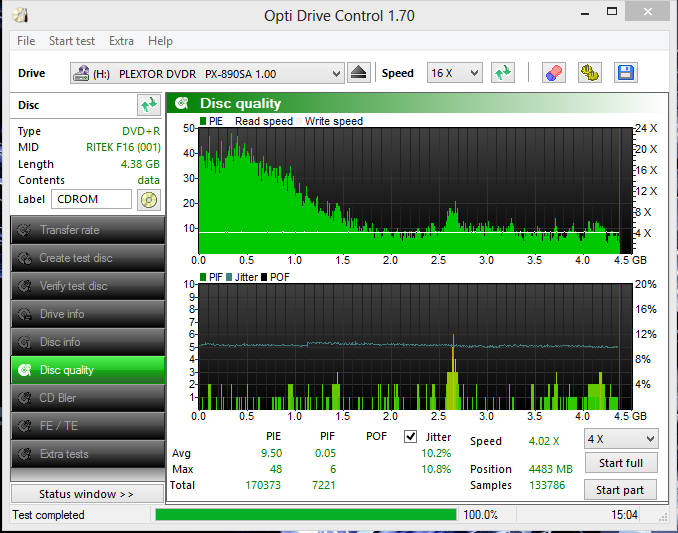Open the Transfer rate panel
Image resolution: width=678 pixels, height=533 pixels.
click(88, 230)
